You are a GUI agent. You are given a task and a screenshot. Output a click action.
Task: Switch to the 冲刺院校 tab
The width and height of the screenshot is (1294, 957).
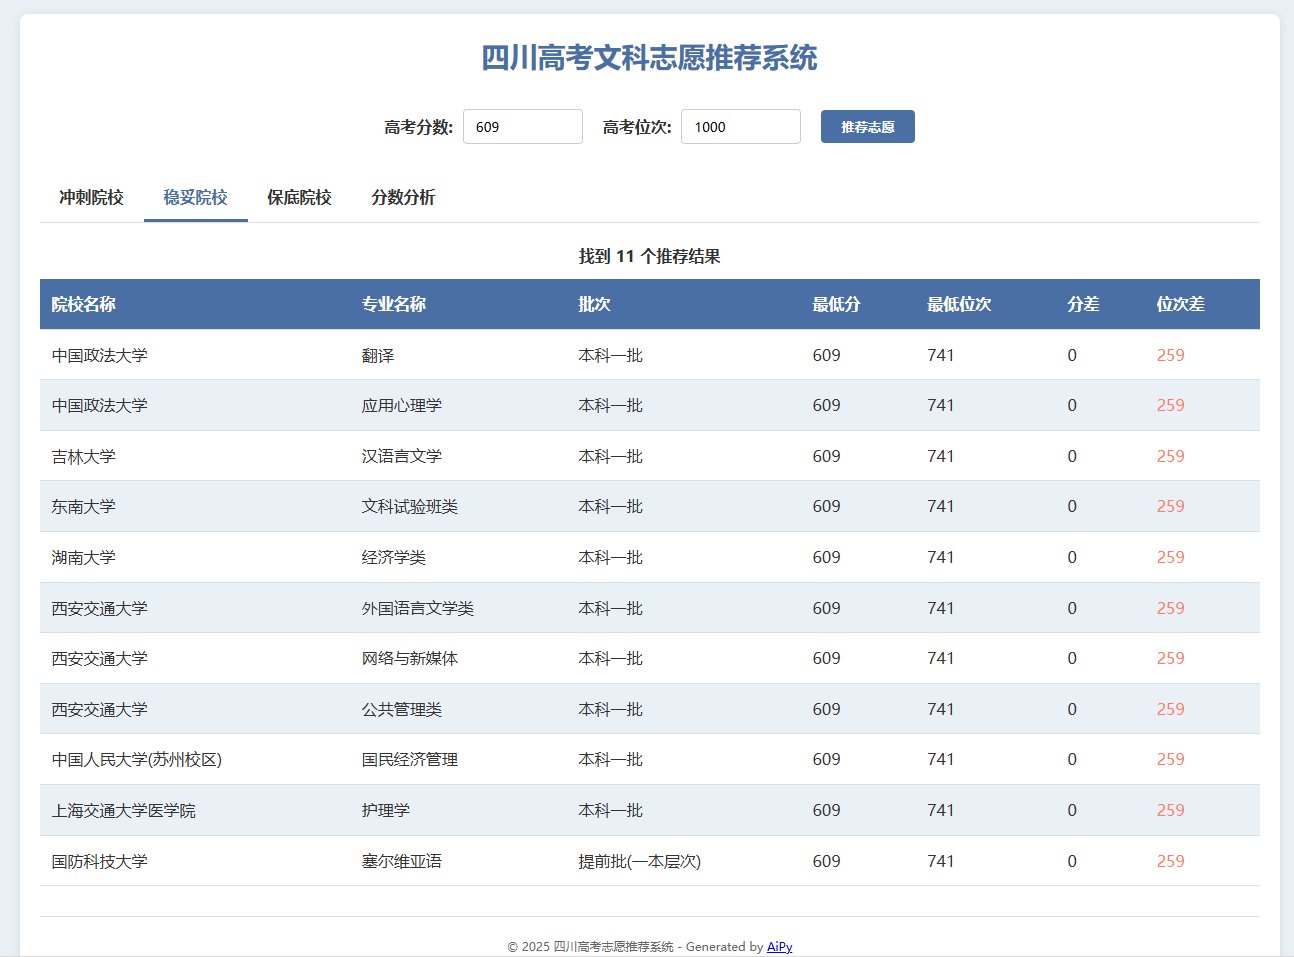tap(91, 197)
